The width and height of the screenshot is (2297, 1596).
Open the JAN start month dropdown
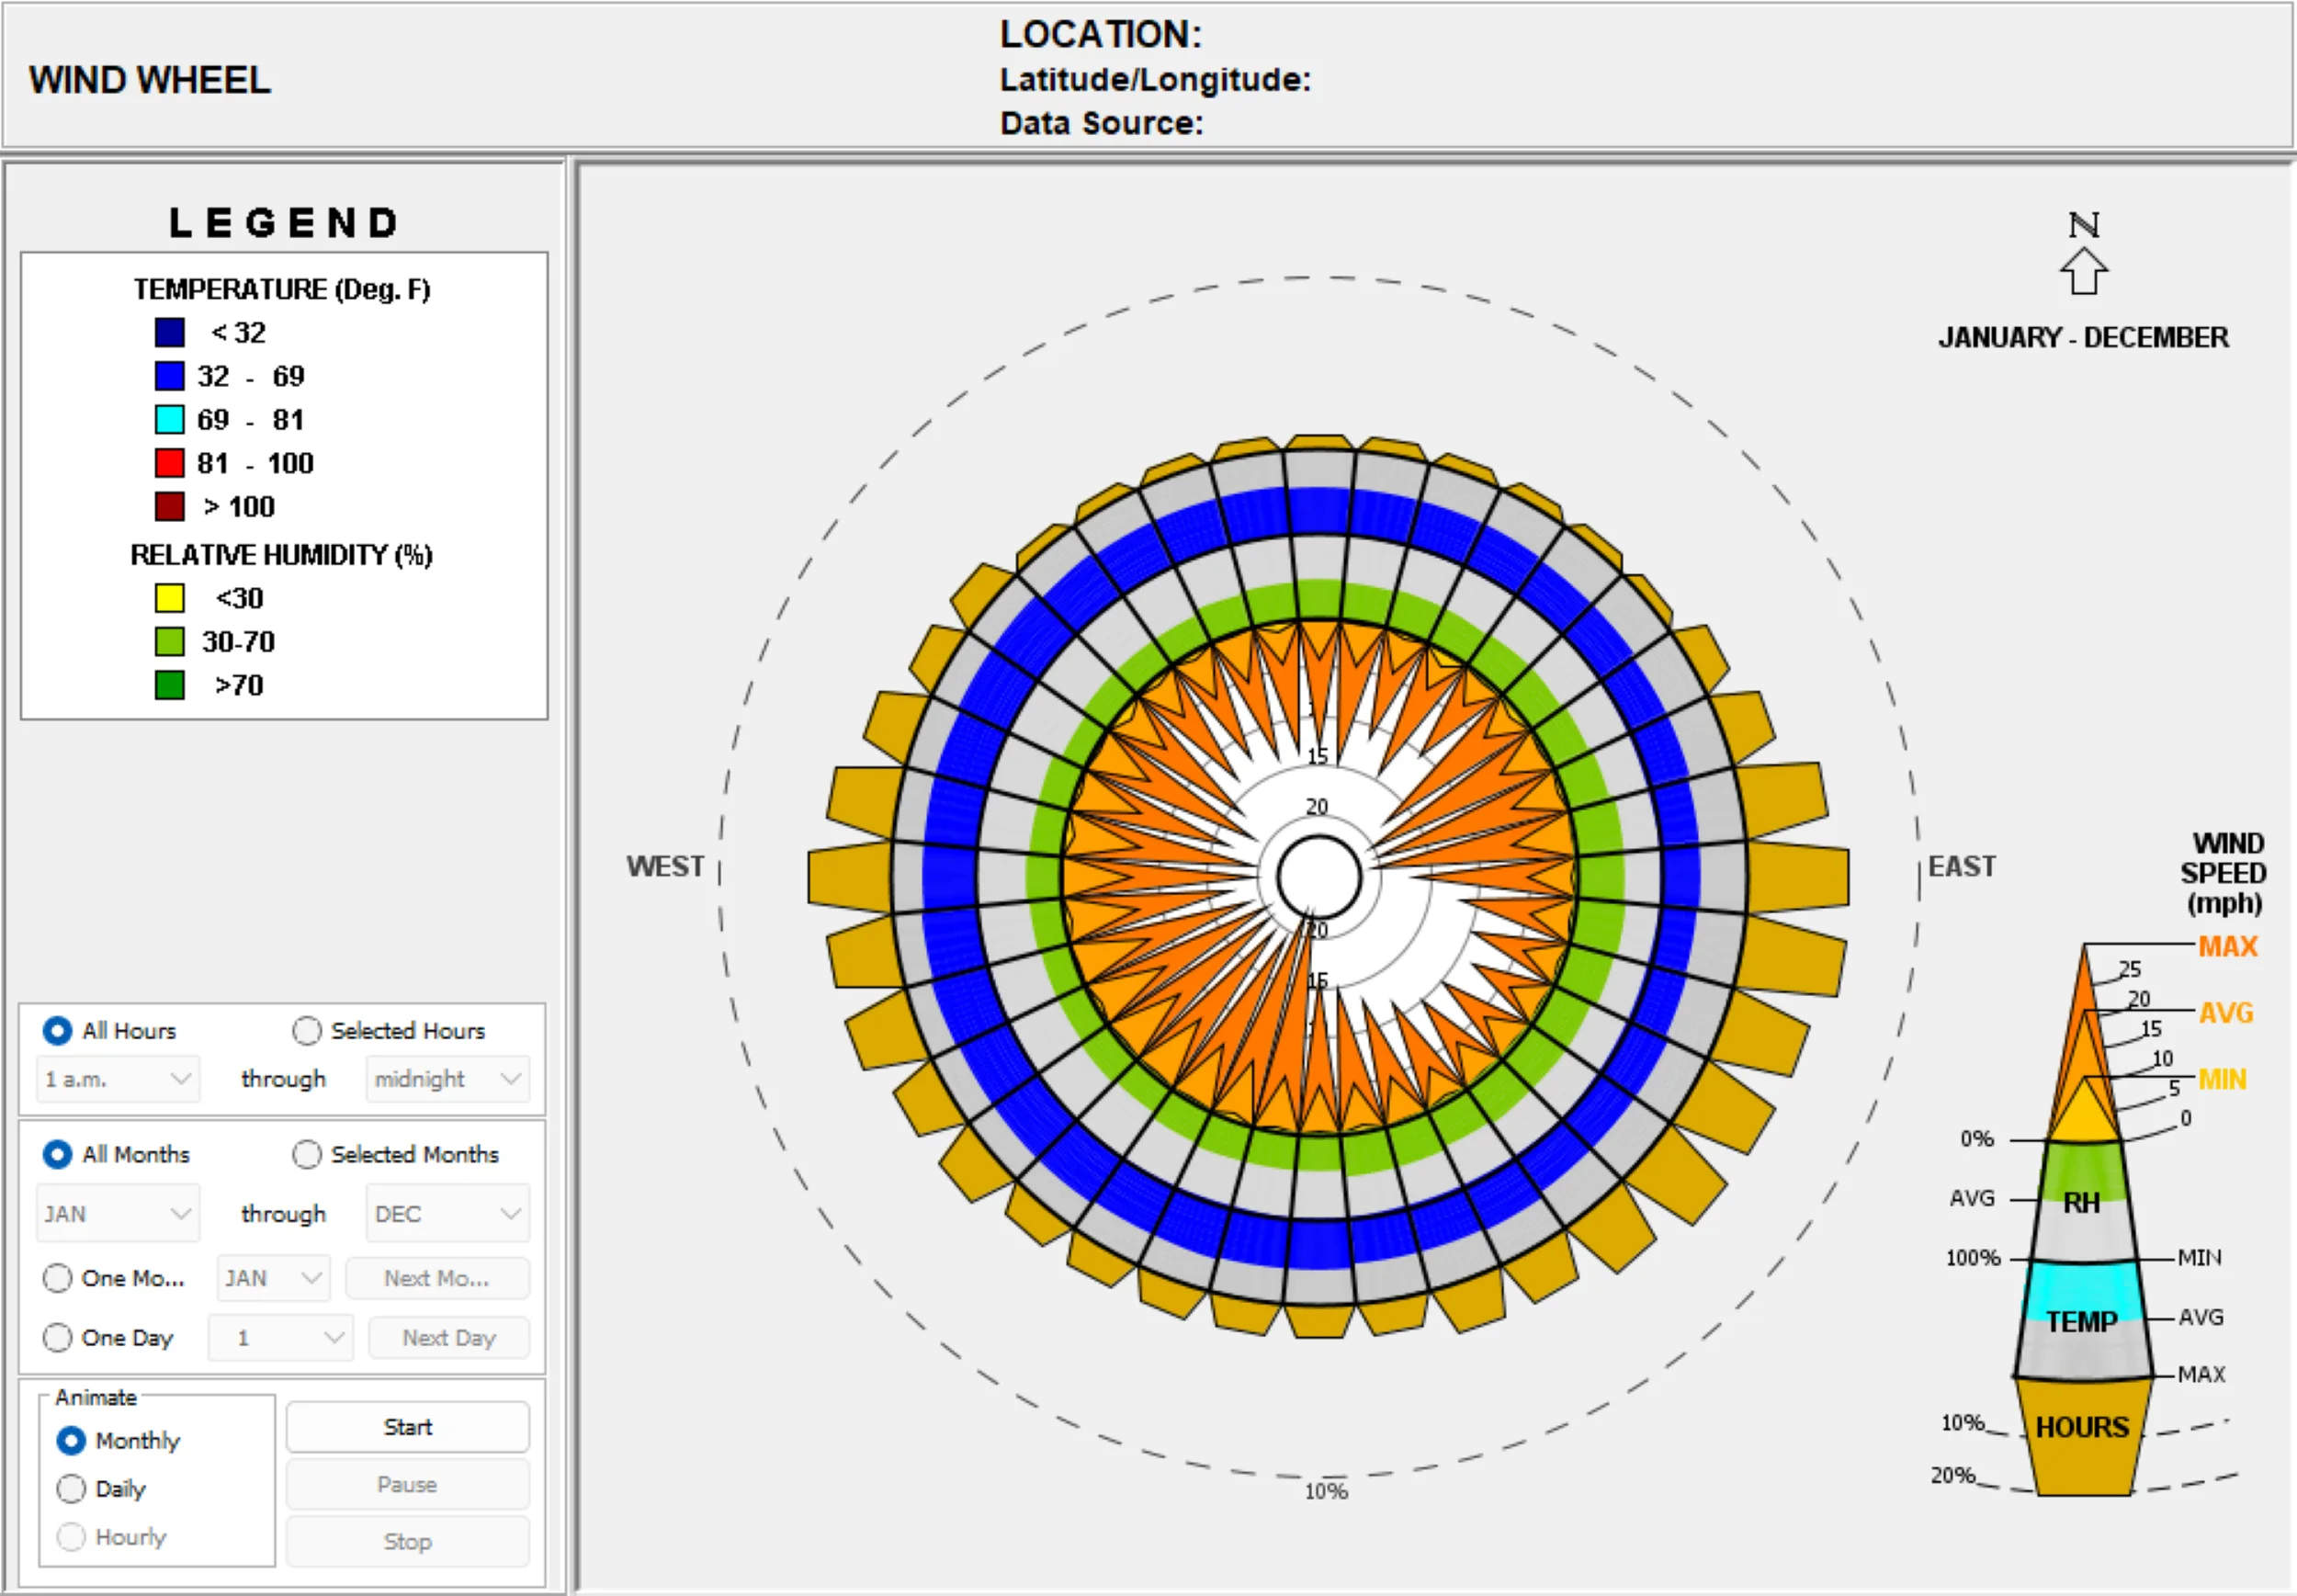[118, 1213]
